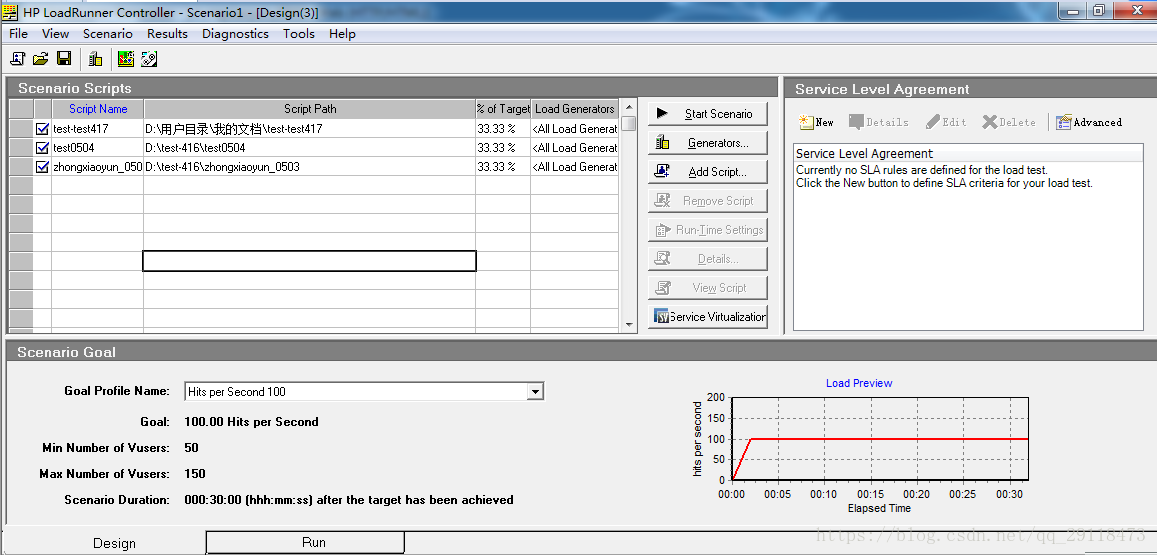Click the 33.33 % cell for zhongxiaoyun_0503
Image resolution: width=1157 pixels, height=555 pixels.
point(503,167)
